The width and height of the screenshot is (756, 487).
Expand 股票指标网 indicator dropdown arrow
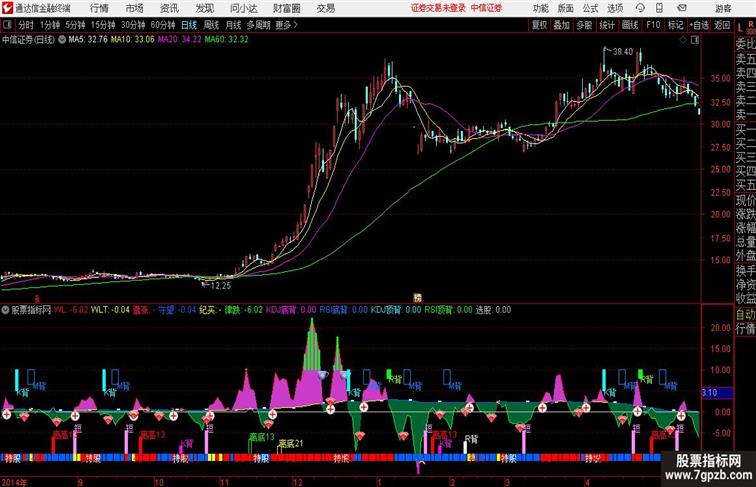click(5, 310)
